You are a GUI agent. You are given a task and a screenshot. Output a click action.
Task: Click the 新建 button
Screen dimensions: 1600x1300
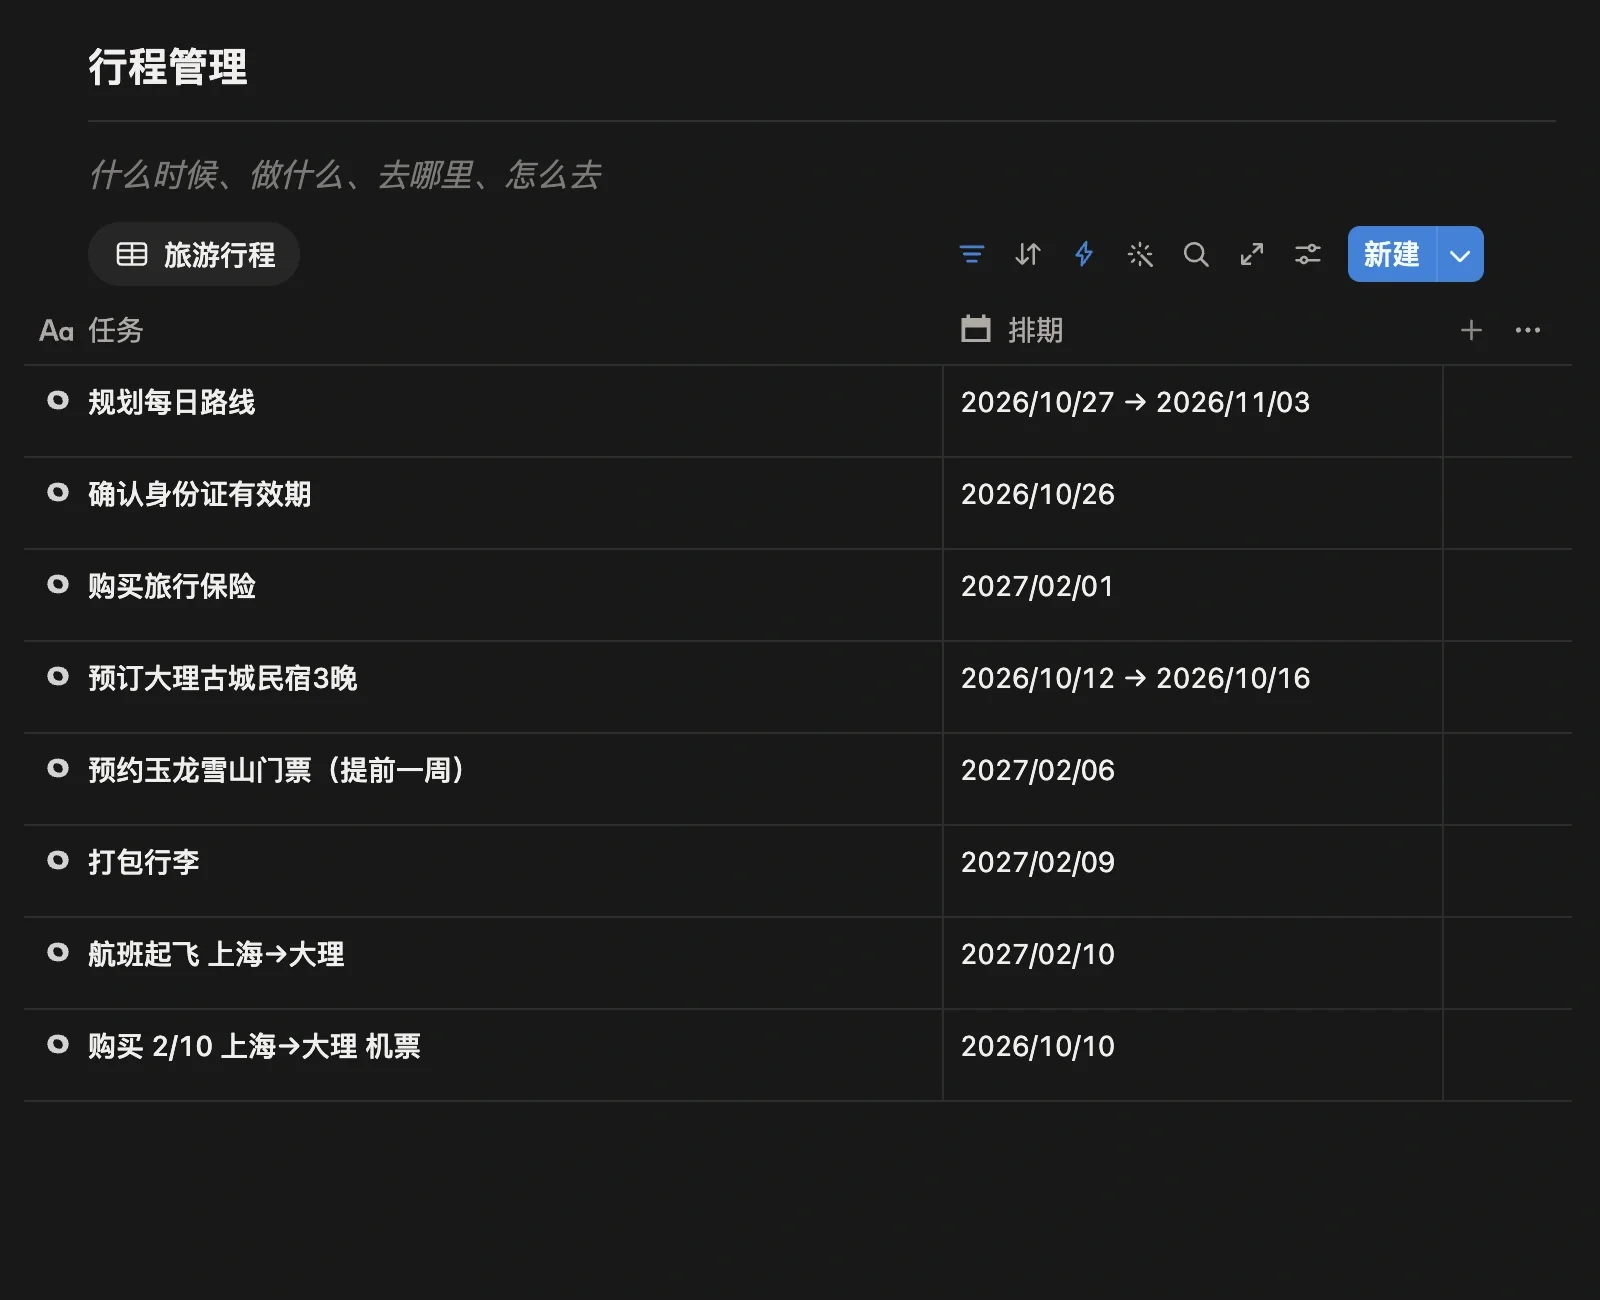click(x=1392, y=254)
